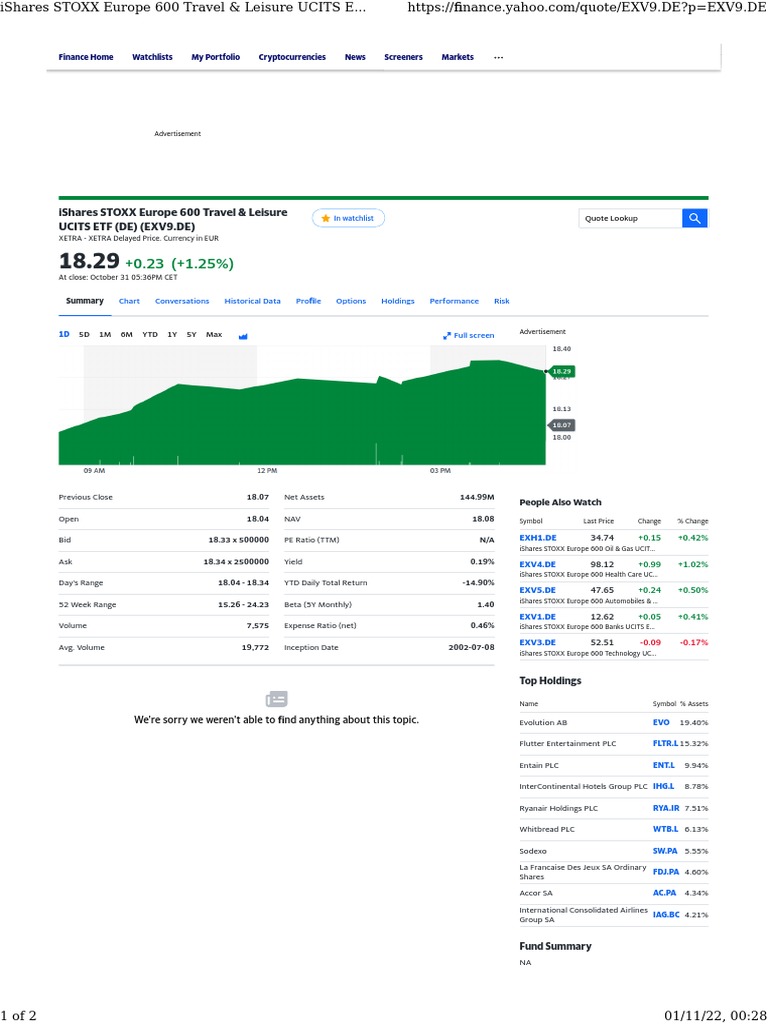The width and height of the screenshot is (768, 1024).
Task: Open Screeners page
Action: point(403,57)
